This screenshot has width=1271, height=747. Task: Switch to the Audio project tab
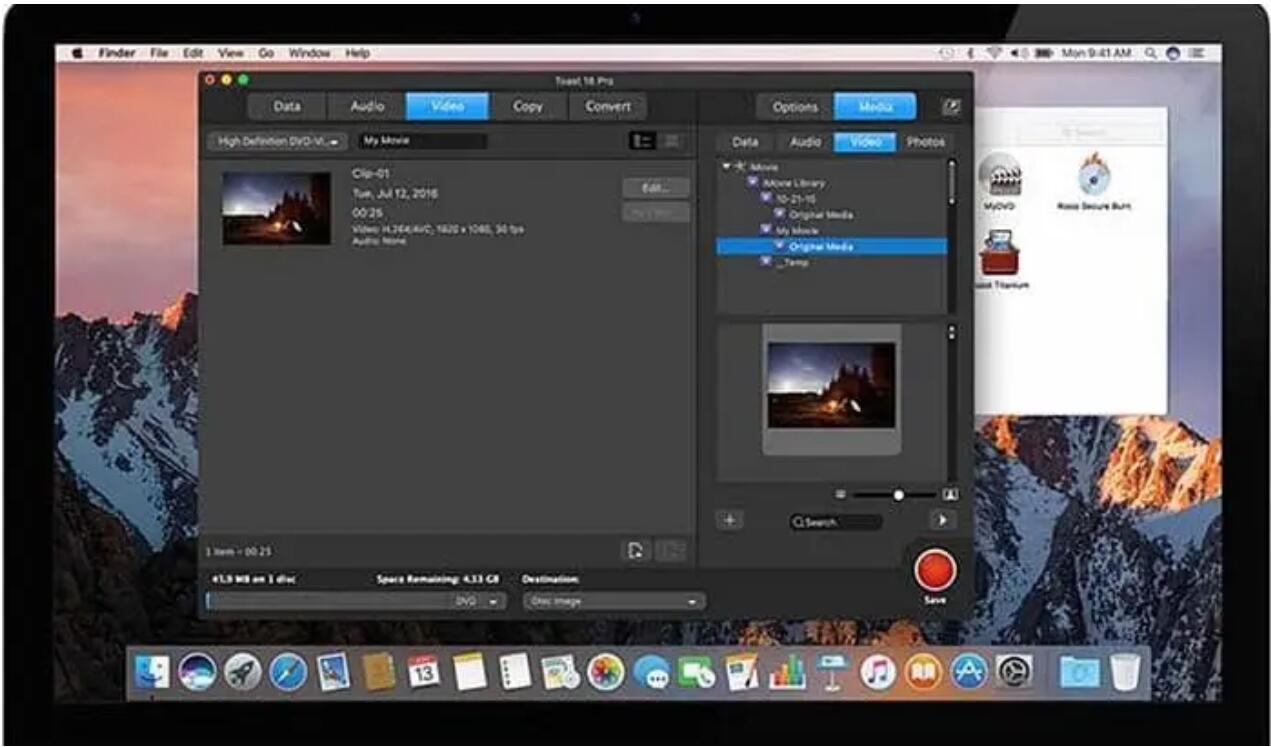(x=367, y=106)
